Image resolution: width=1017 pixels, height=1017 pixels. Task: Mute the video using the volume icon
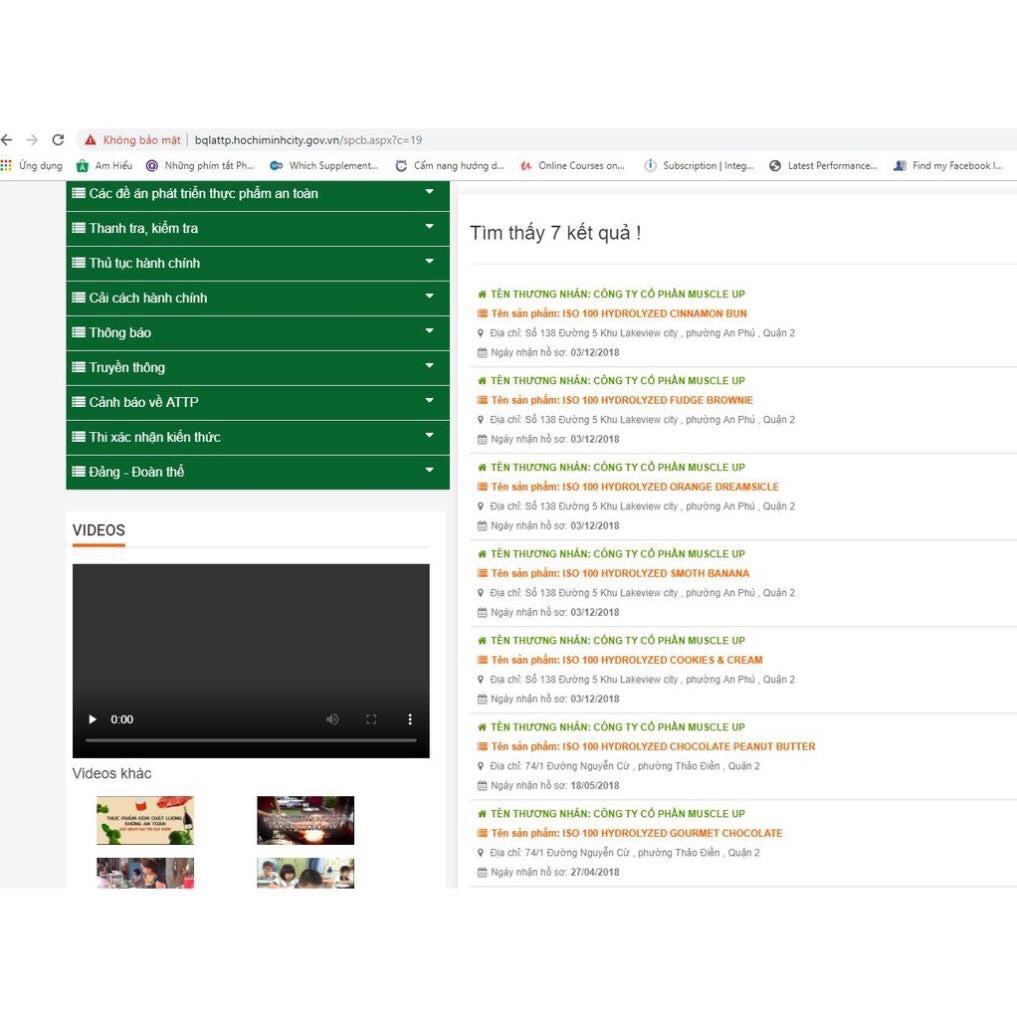pyautogui.click(x=332, y=719)
